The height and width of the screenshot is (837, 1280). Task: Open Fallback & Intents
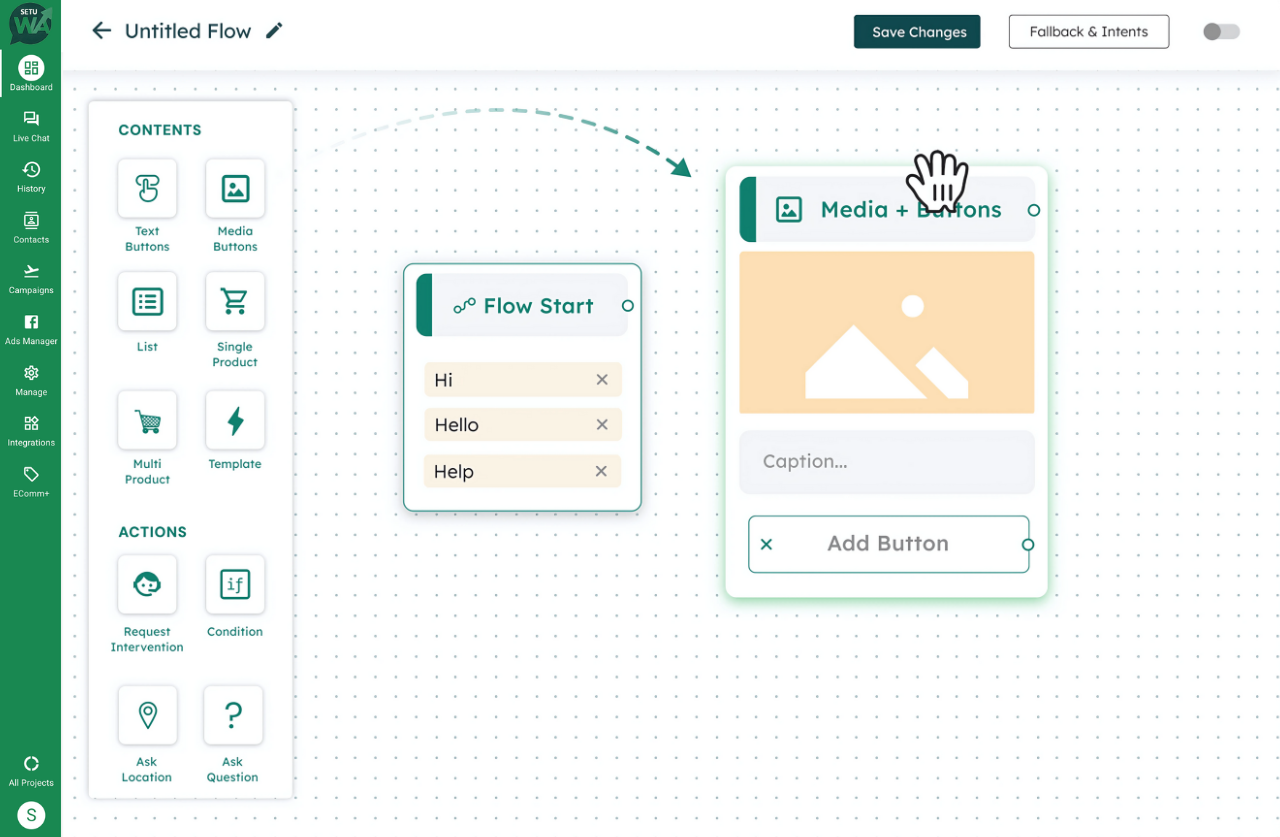(1089, 31)
